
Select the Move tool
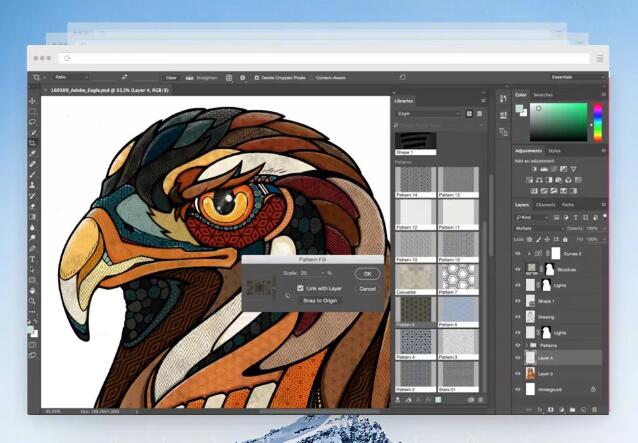[x=33, y=100]
